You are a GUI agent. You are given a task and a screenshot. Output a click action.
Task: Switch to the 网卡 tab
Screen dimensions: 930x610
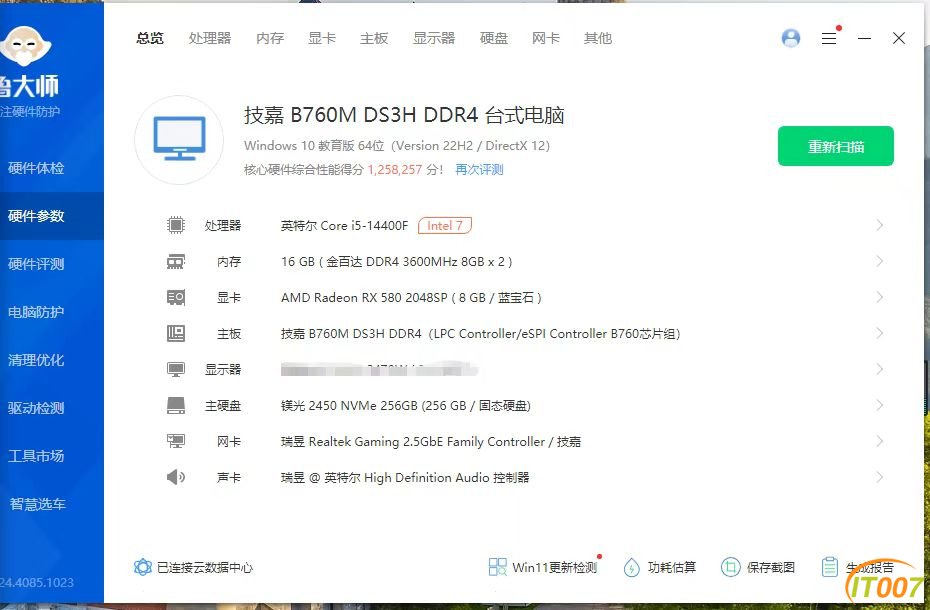coord(546,39)
